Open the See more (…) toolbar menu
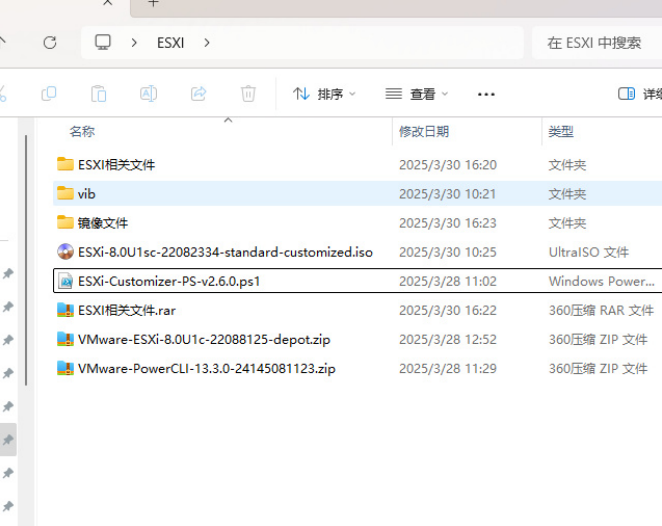The height and width of the screenshot is (526, 662). [486, 94]
